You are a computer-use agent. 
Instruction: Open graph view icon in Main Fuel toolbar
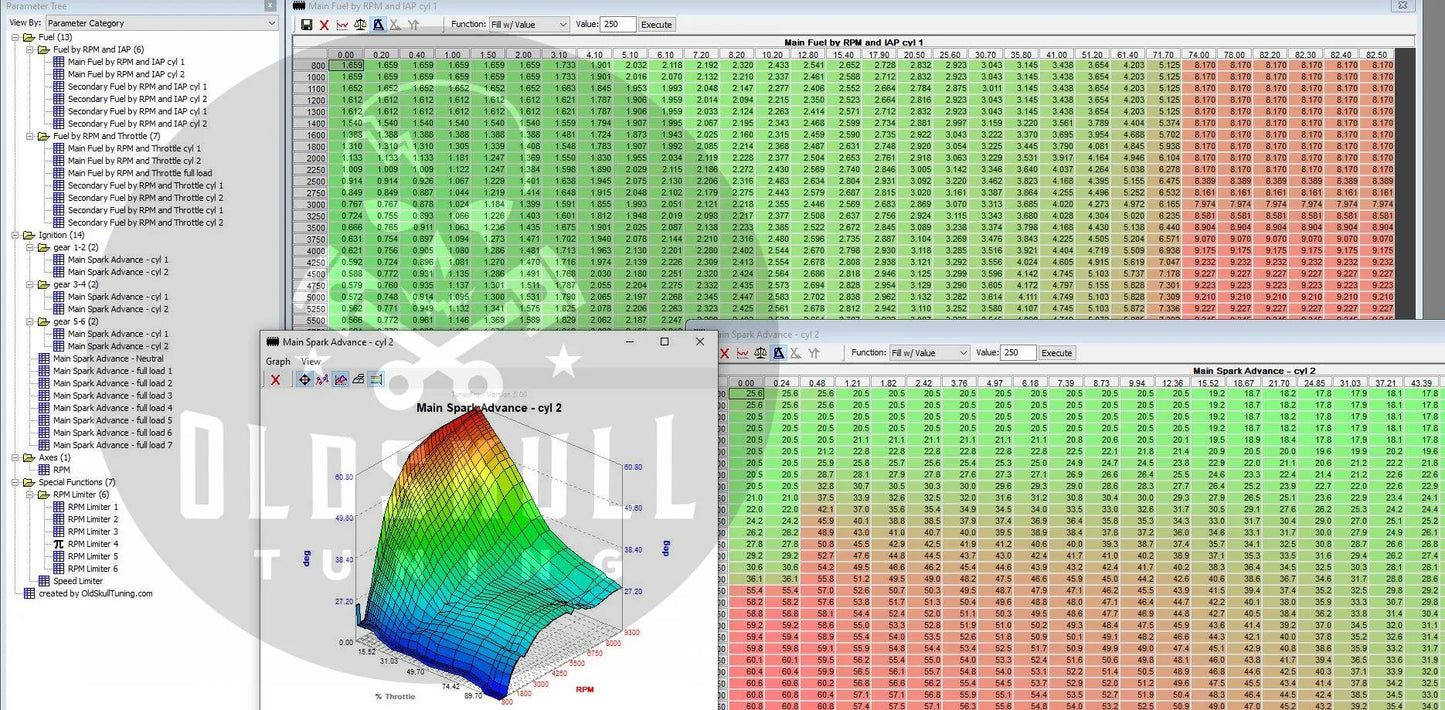[342, 24]
